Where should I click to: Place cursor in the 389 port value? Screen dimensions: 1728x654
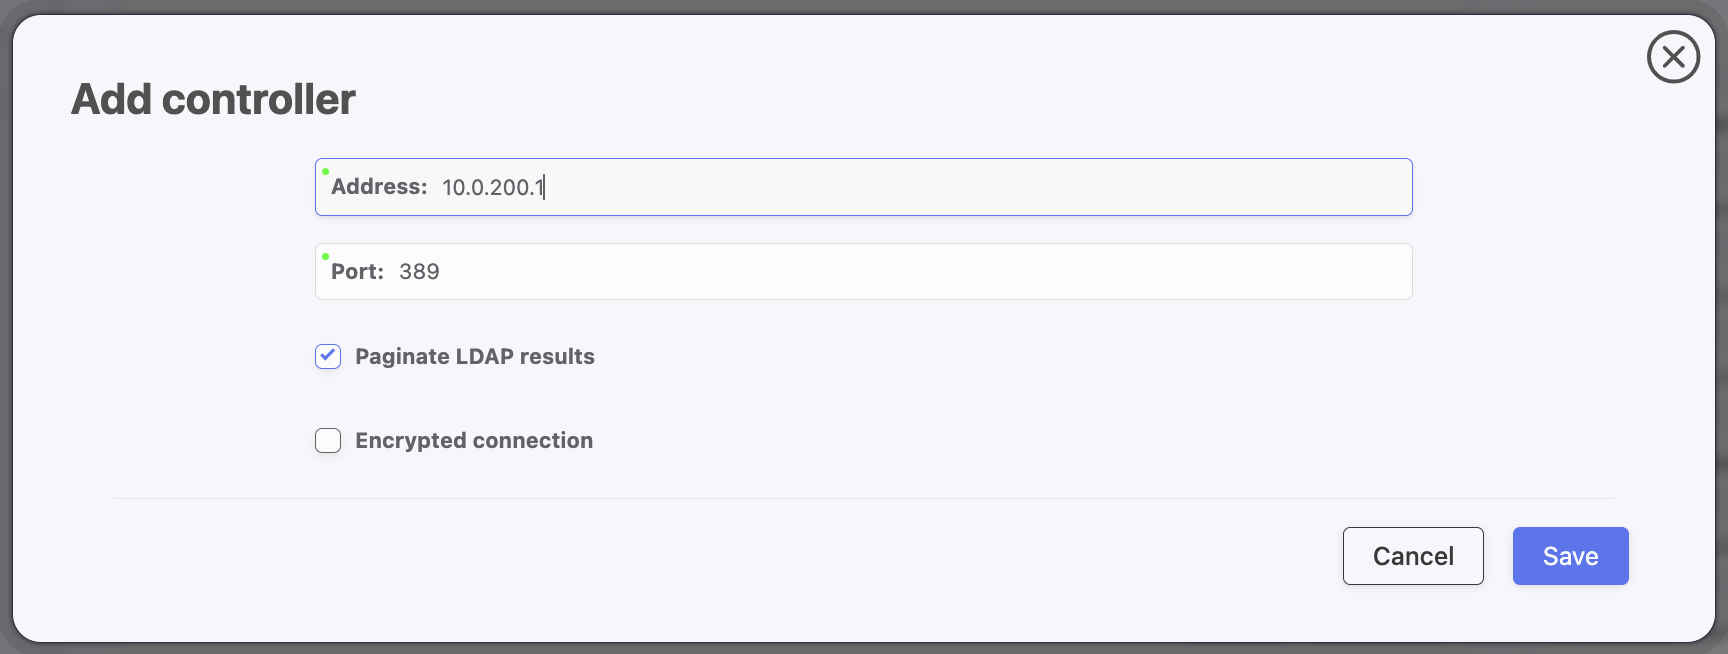pos(419,272)
